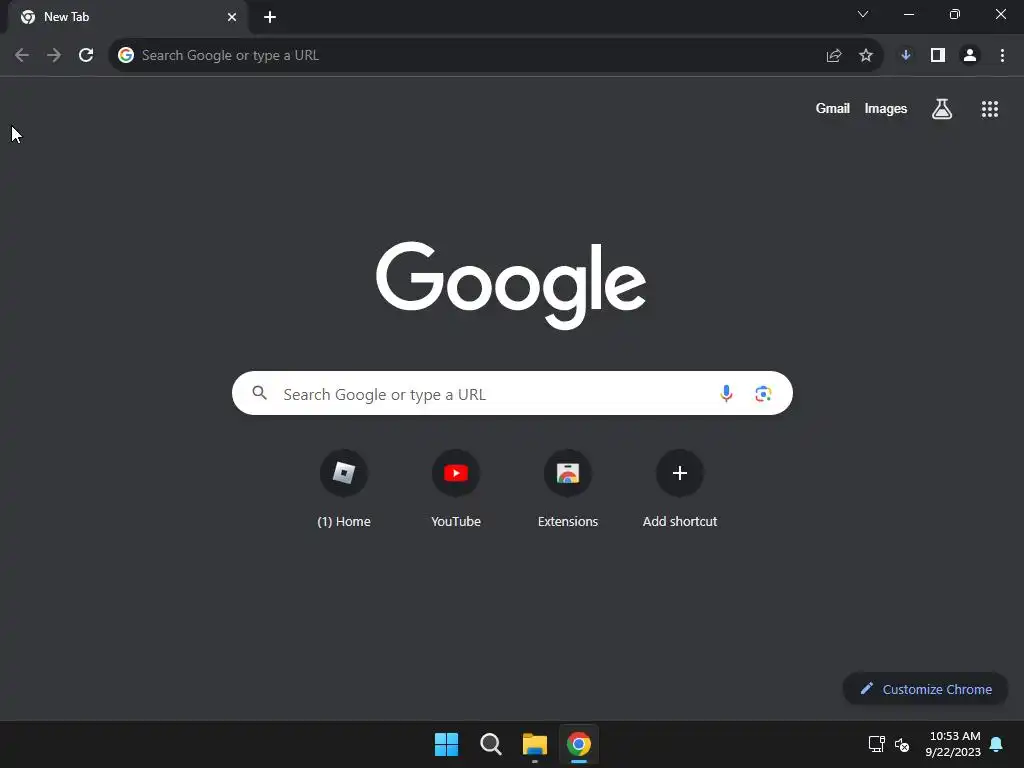1024x768 pixels.
Task: Open Google apps grid
Action: [990, 109]
